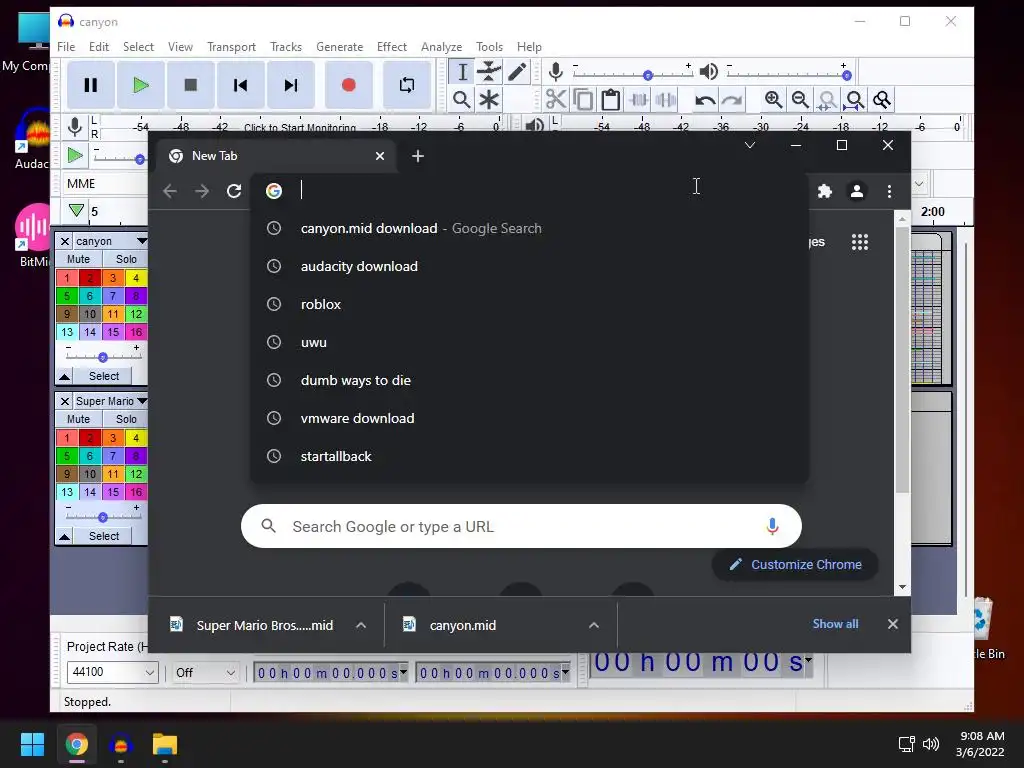
Task: Open the Google apps grid icon
Action: (x=860, y=242)
